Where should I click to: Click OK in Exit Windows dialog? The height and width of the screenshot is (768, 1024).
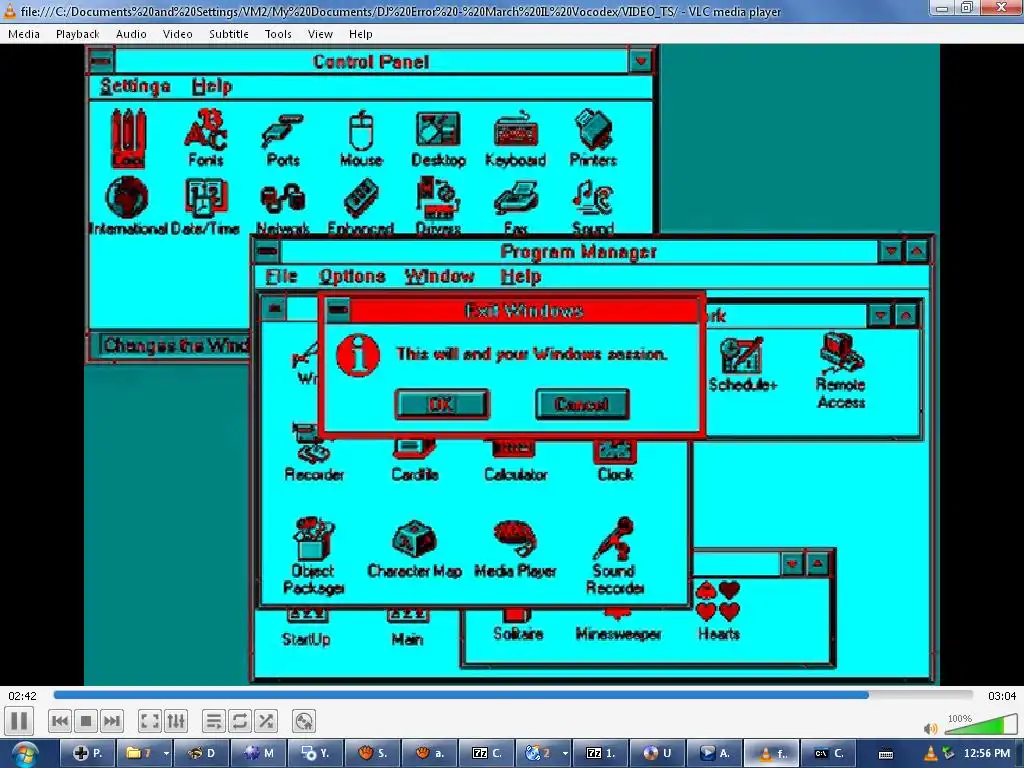(x=441, y=404)
